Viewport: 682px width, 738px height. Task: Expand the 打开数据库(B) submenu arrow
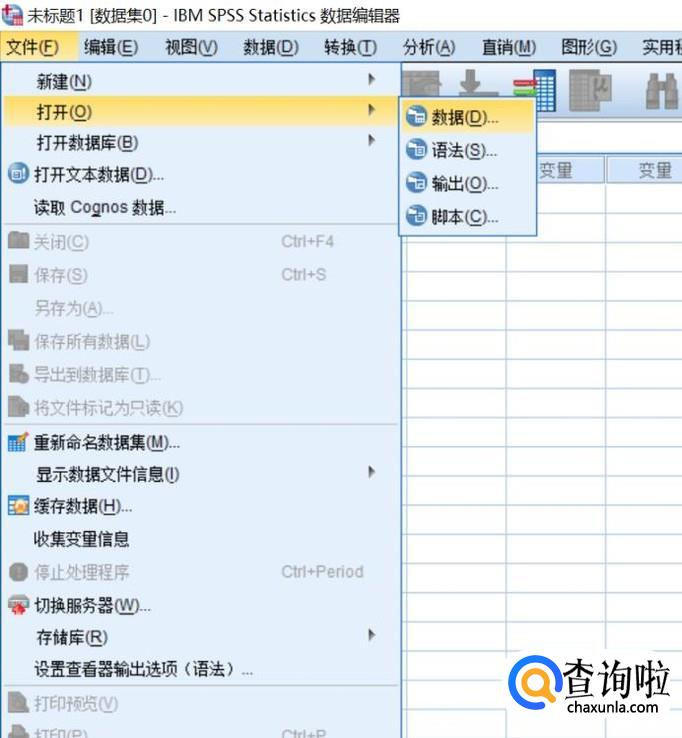pyautogui.click(x=371, y=140)
